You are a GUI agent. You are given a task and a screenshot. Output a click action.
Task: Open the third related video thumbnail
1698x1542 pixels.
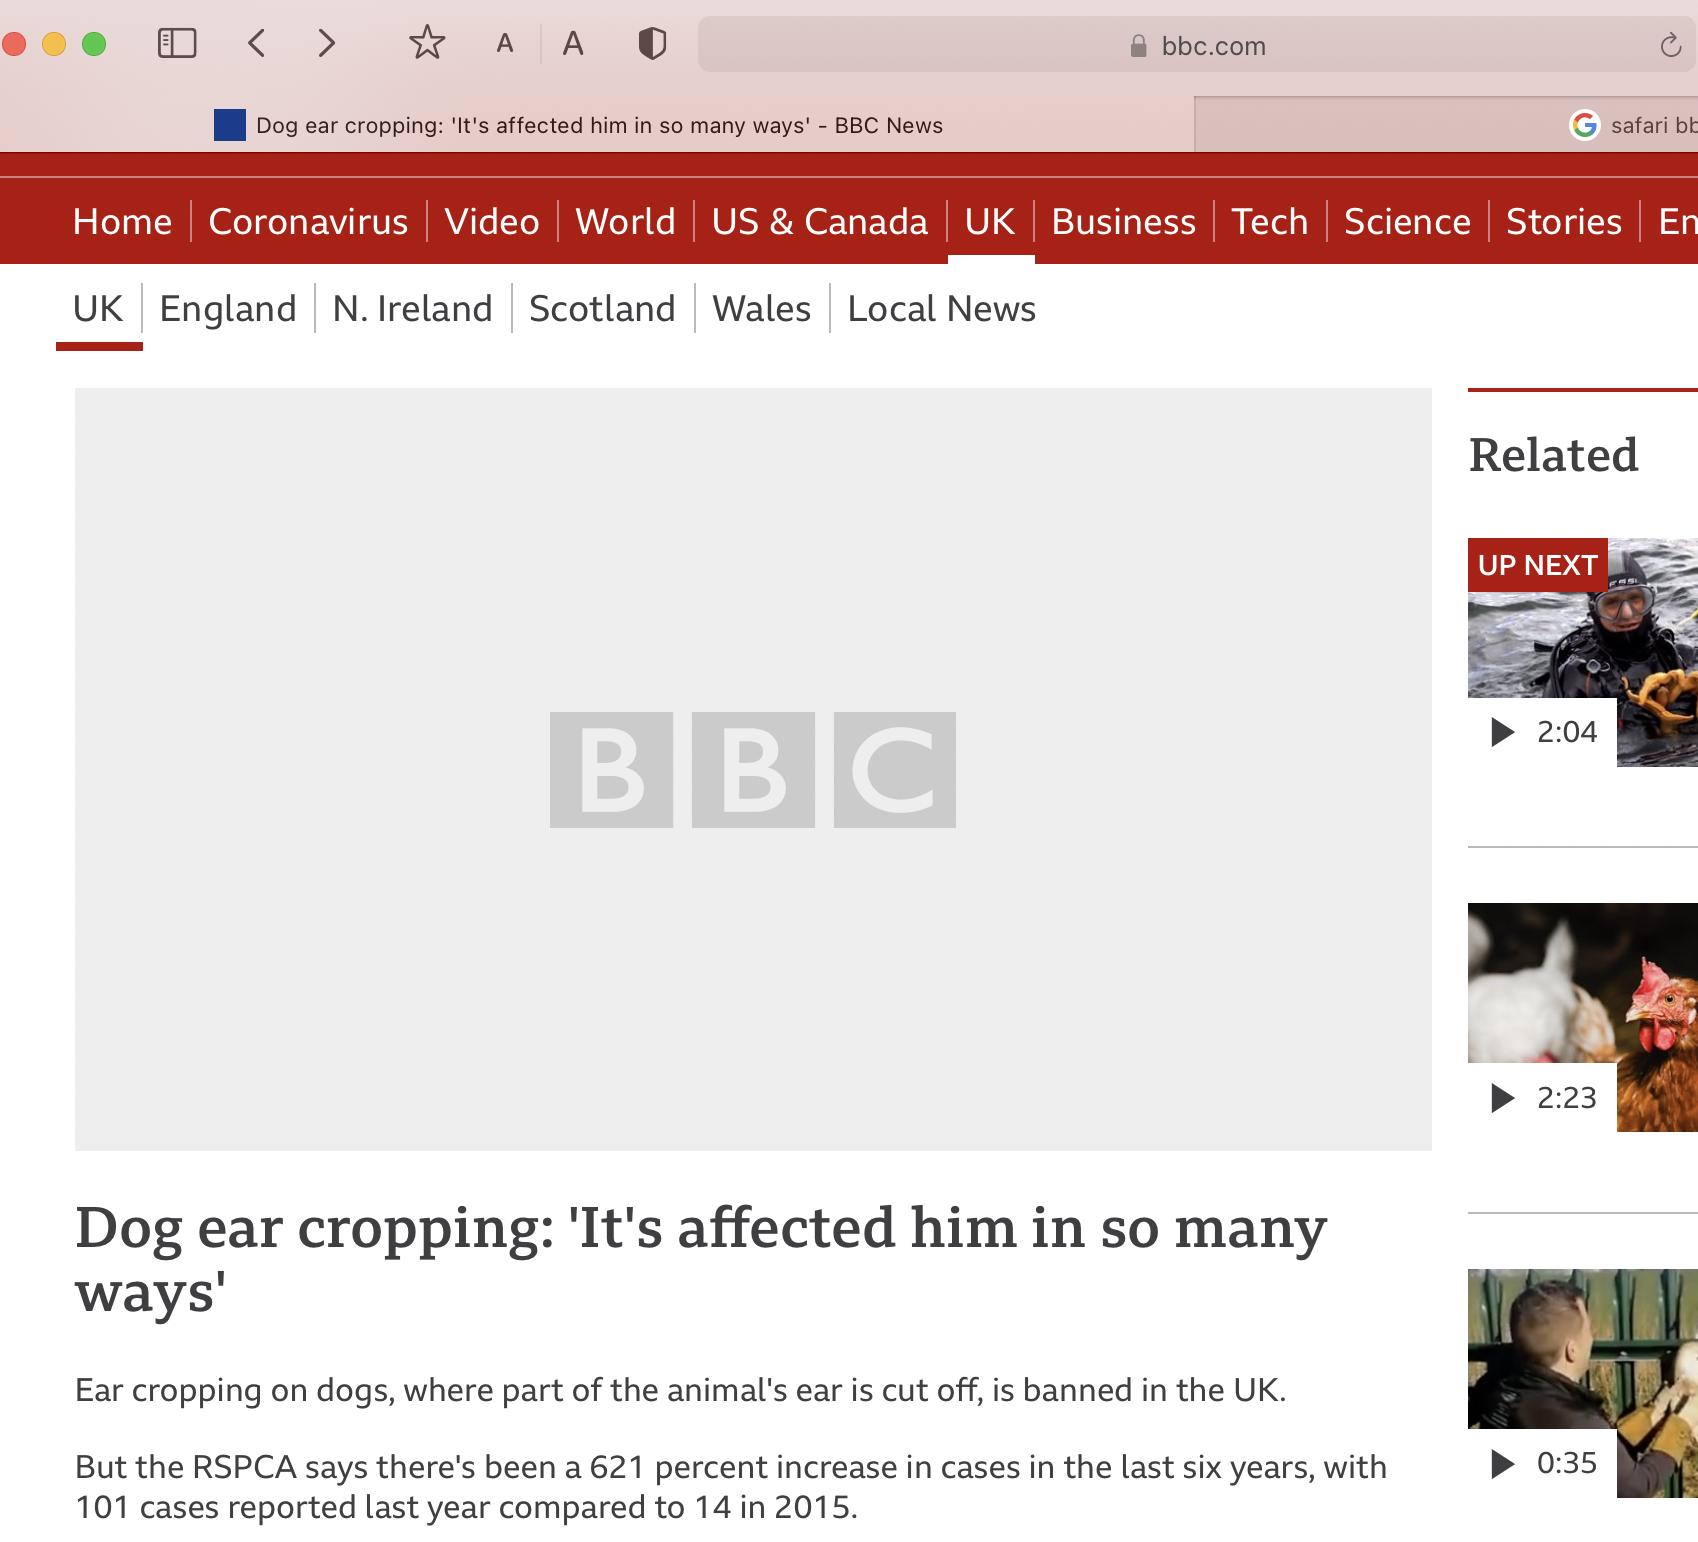pos(1583,1383)
